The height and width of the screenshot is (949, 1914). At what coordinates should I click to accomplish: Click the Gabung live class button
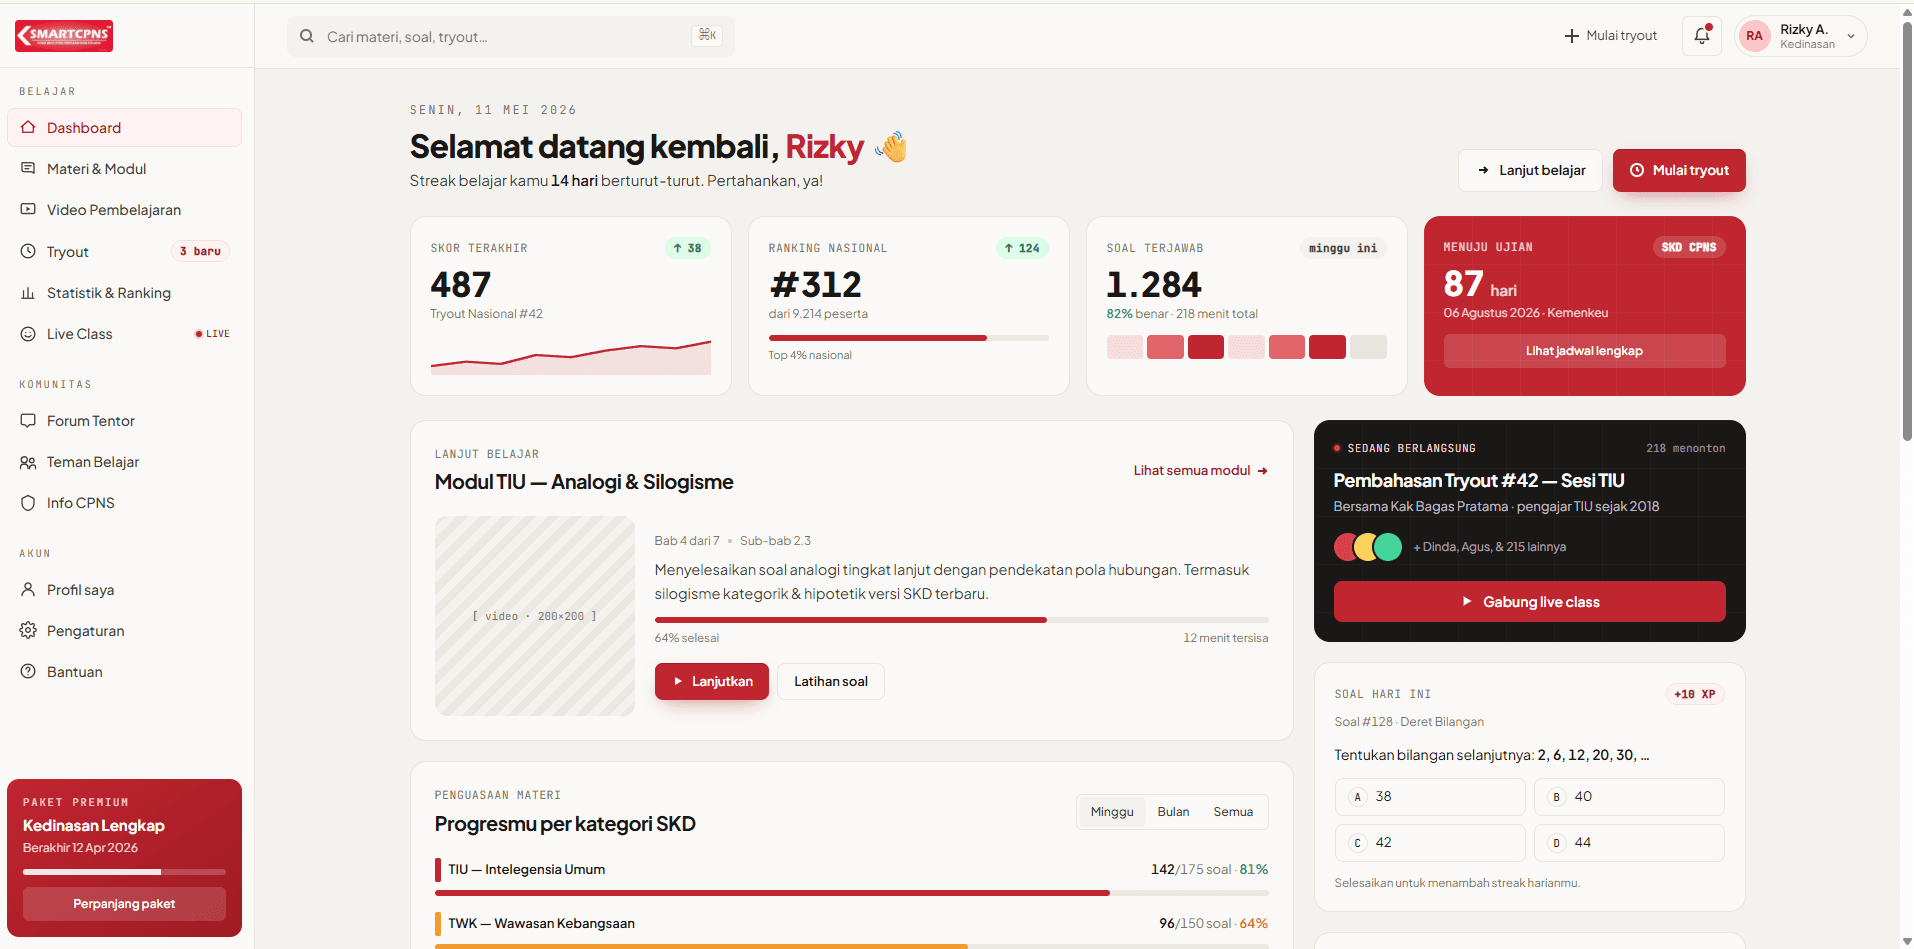(x=1529, y=602)
